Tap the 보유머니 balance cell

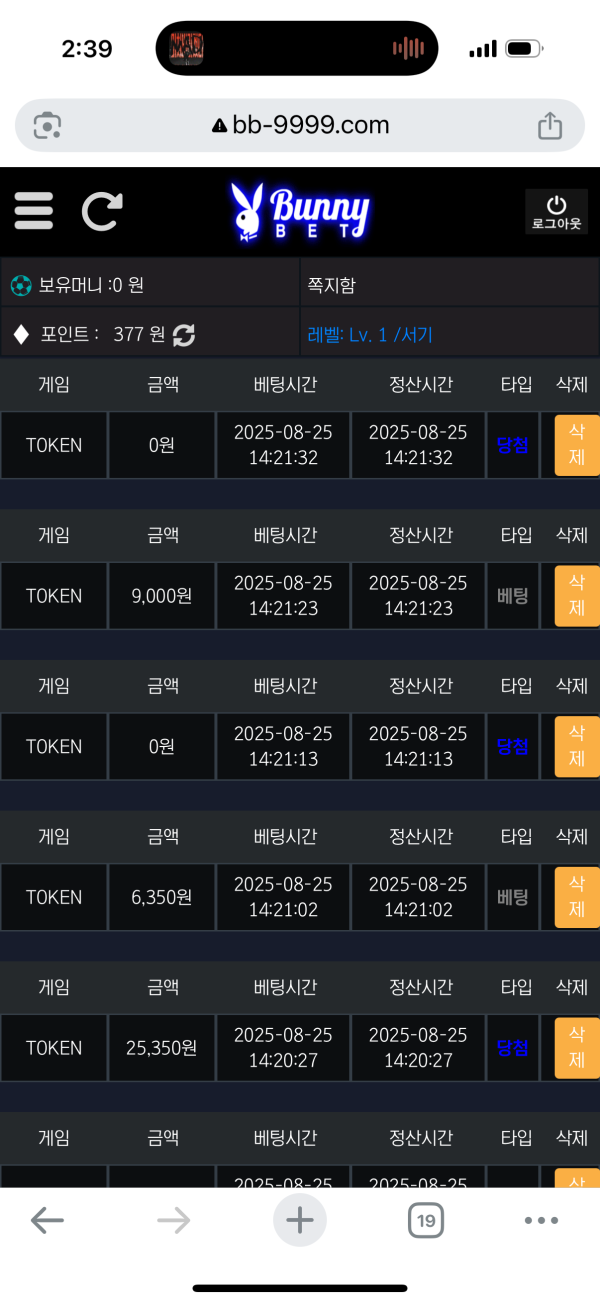[150, 285]
